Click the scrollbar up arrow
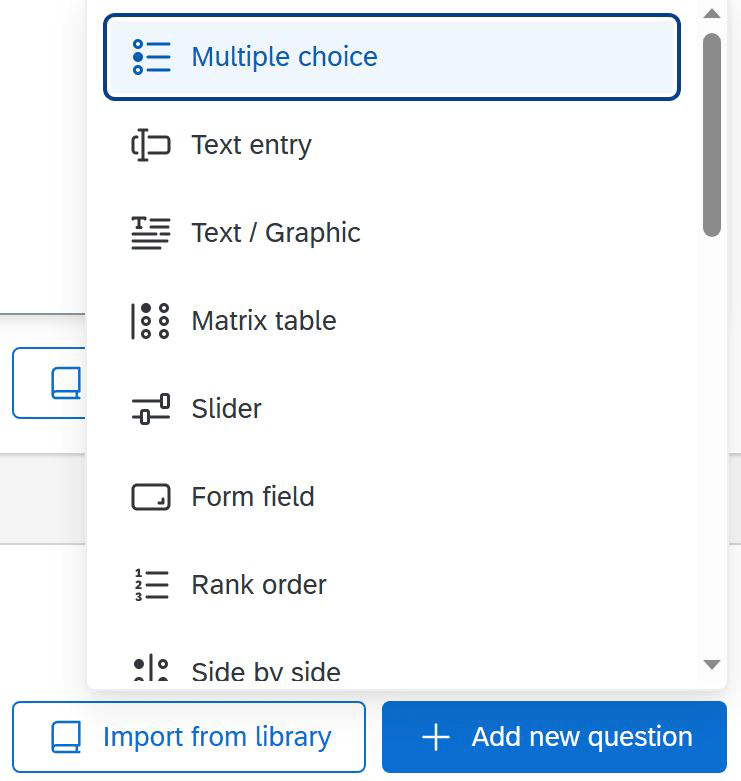741x781 pixels. click(712, 13)
